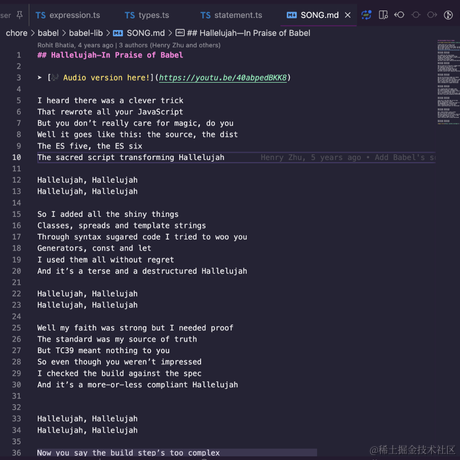Click the pin icon on the leftmost tab
This screenshot has height=460, width=460.
[20, 15]
